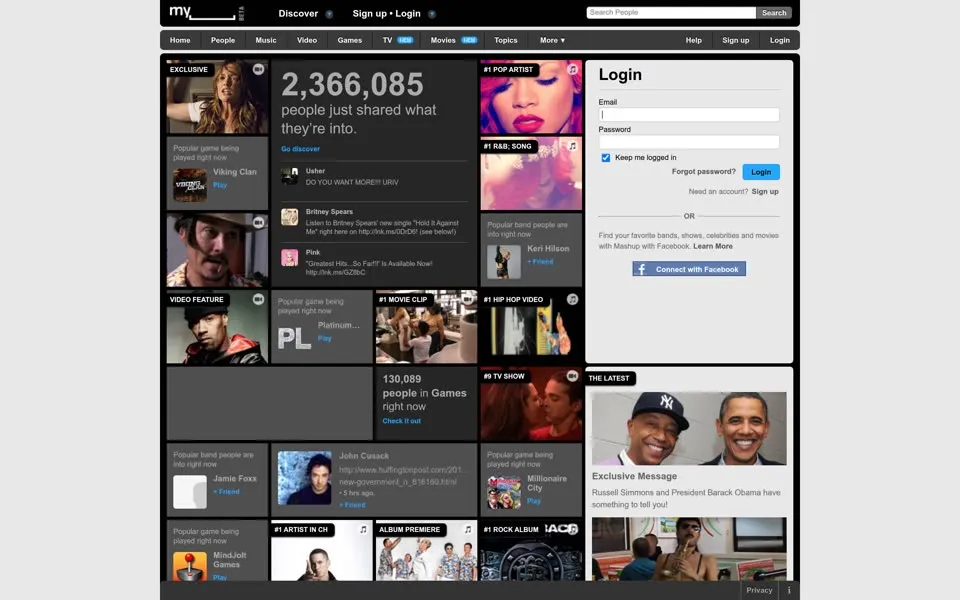Viewport: 960px width, 600px height.
Task: Click + Friend under Jamie Foxx
Action: 226,492
